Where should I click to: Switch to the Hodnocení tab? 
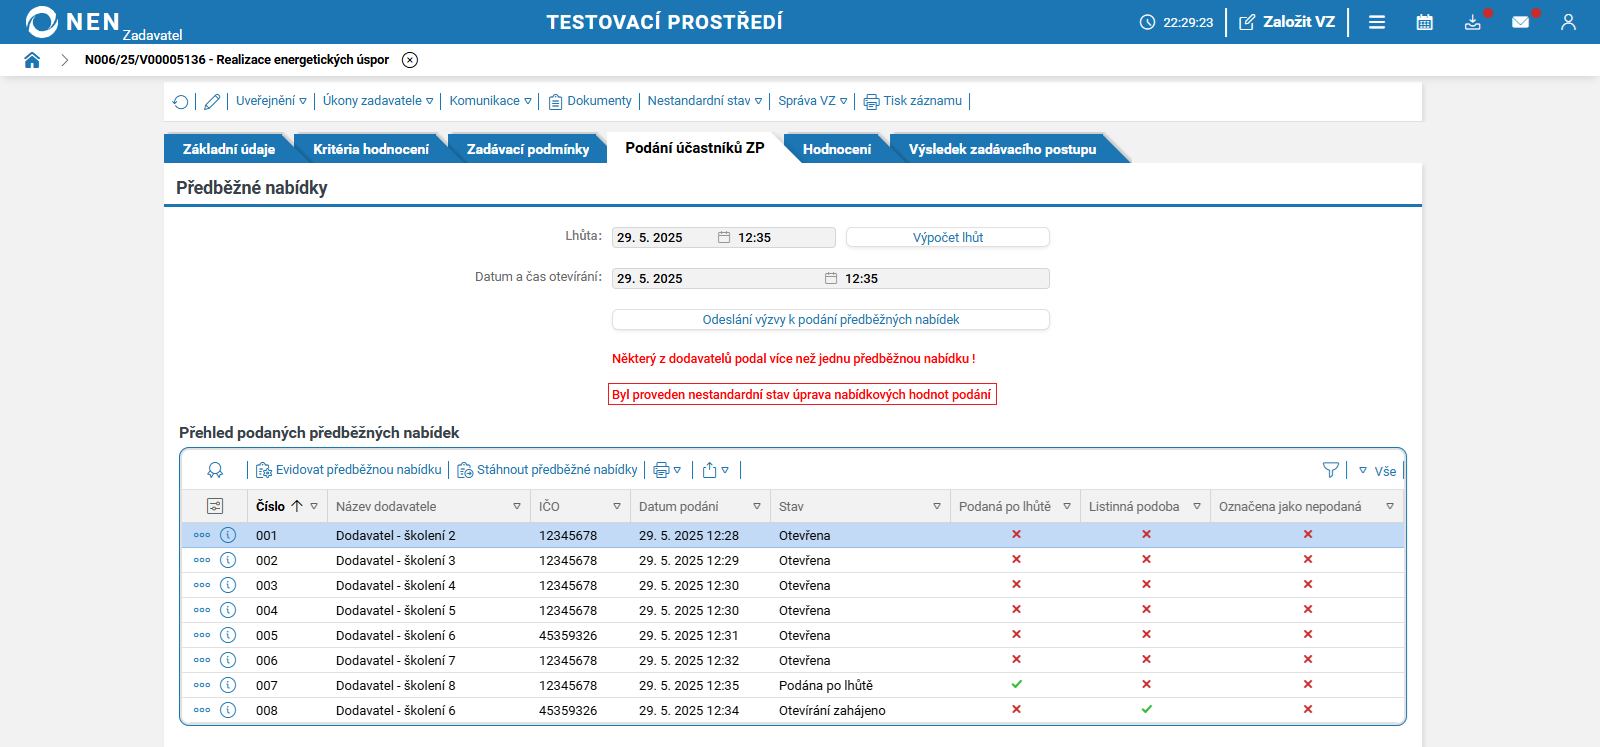[836, 149]
